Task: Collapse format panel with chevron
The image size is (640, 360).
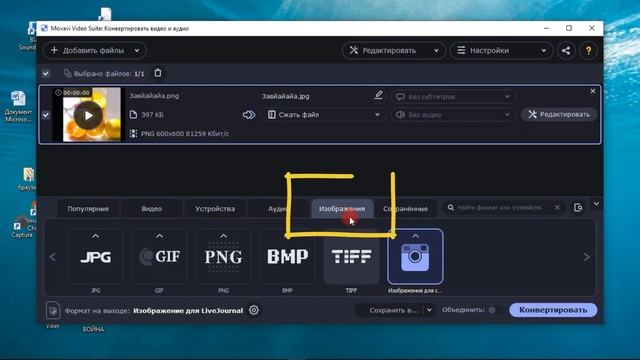Action: tap(596, 204)
